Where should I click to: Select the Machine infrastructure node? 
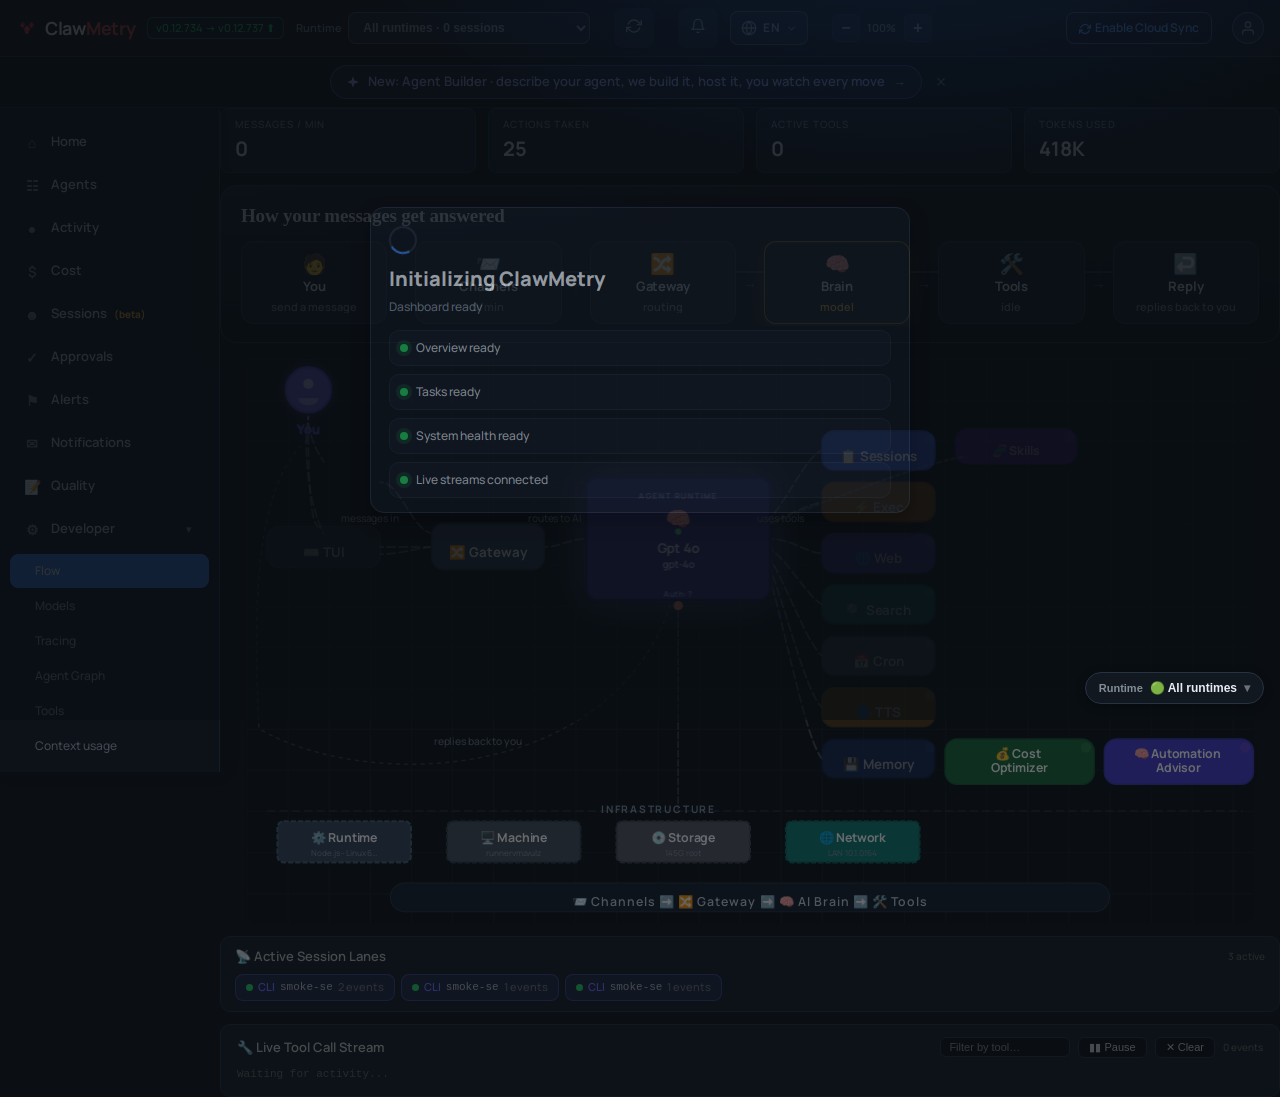tap(514, 842)
